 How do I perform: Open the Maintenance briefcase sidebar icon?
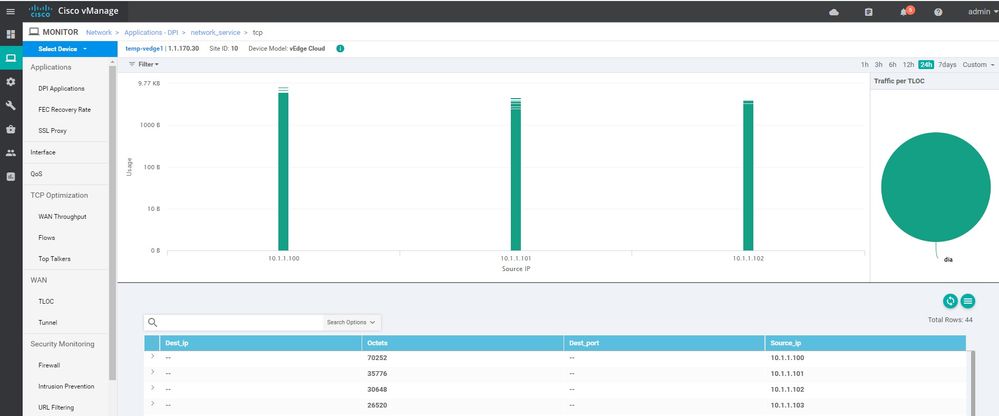coord(11,129)
